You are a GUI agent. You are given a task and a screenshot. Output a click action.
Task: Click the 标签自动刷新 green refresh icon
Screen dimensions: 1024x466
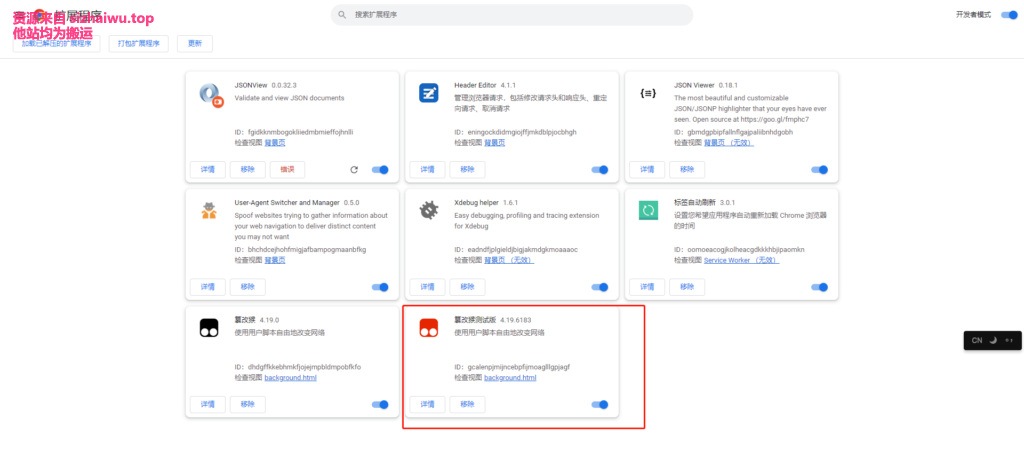point(648,210)
